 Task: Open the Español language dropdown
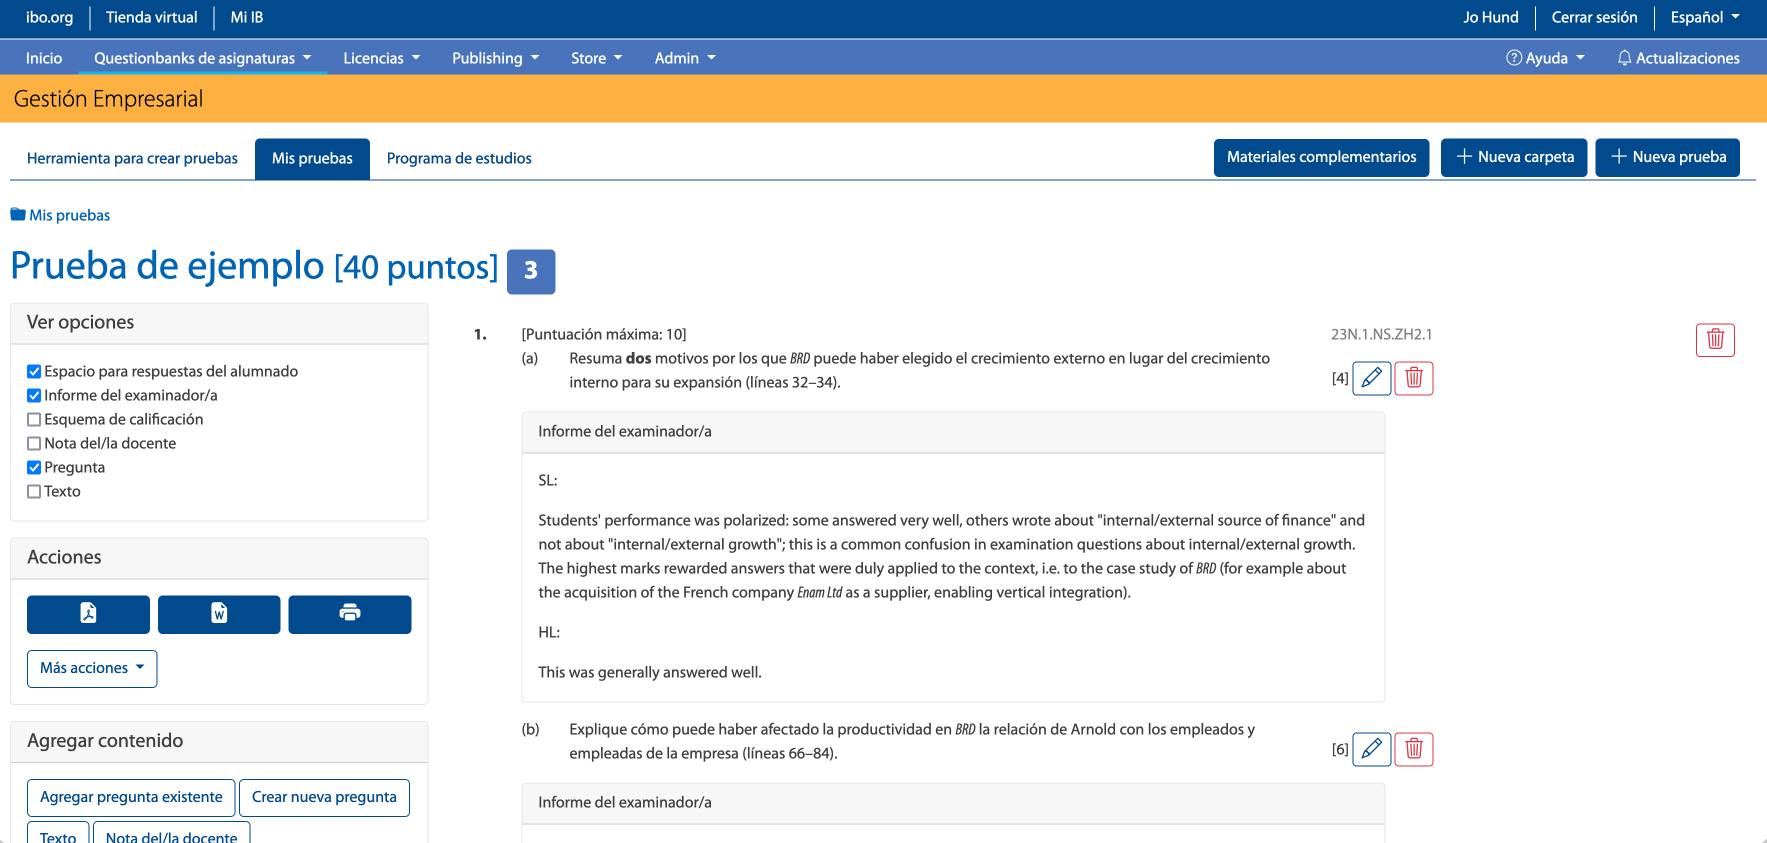(1704, 17)
